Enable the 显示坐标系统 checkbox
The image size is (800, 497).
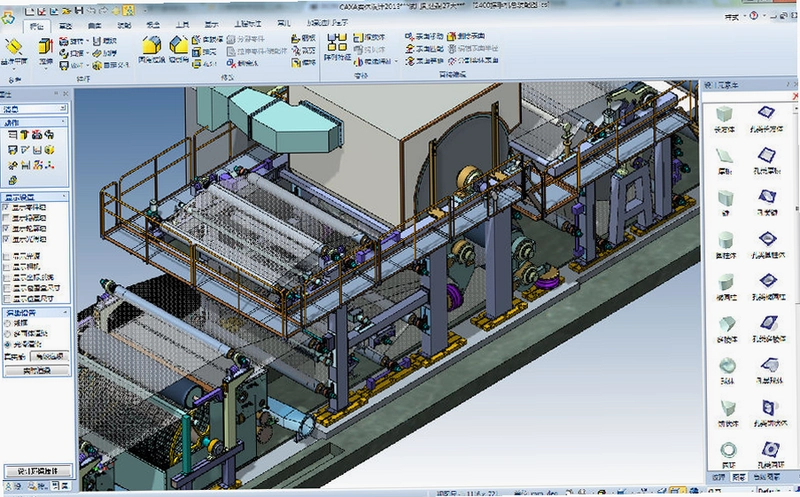click(7, 278)
